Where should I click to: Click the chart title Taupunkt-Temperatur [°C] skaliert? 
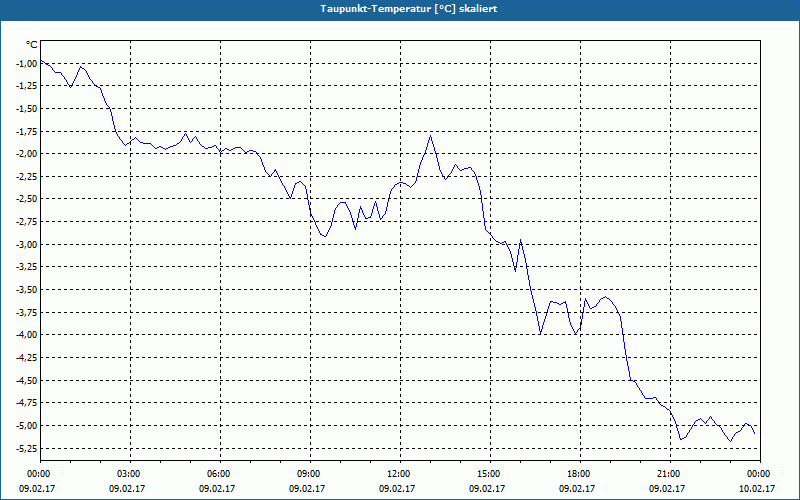tap(409, 9)
